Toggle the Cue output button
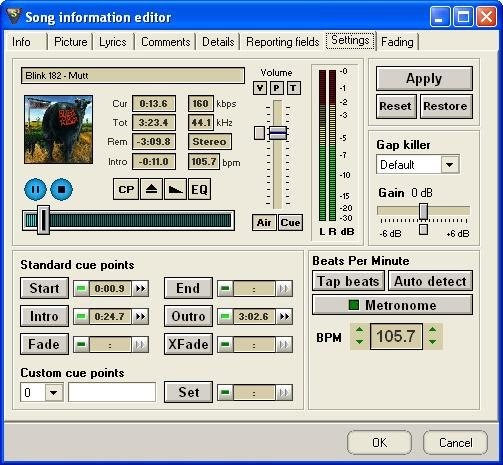Viewport: 503px width, 465px height. point(290,222)
